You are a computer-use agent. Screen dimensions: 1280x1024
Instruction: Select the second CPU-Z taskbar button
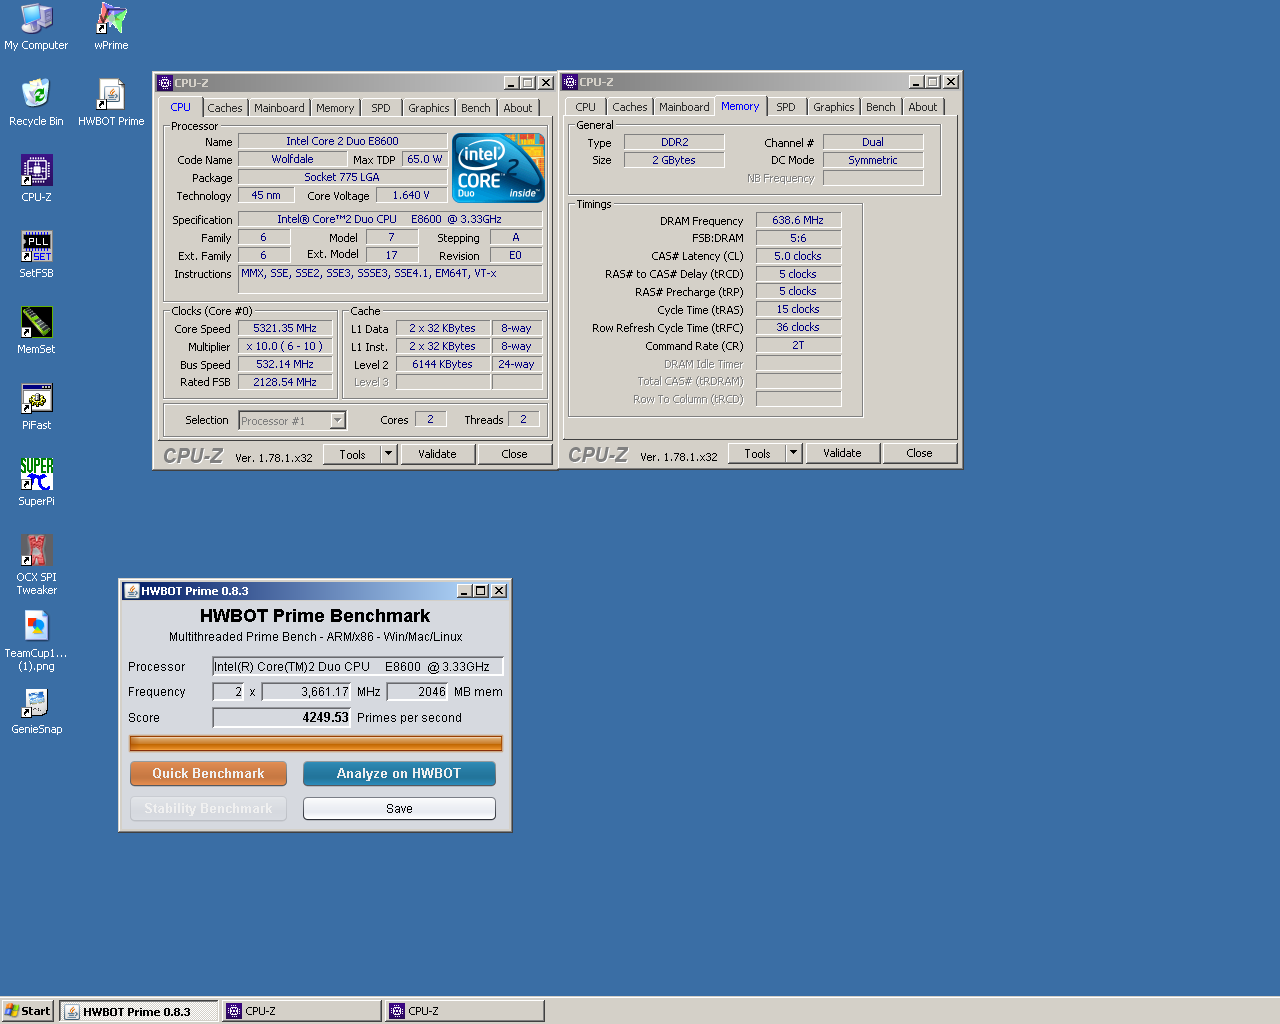point(465,1011)
